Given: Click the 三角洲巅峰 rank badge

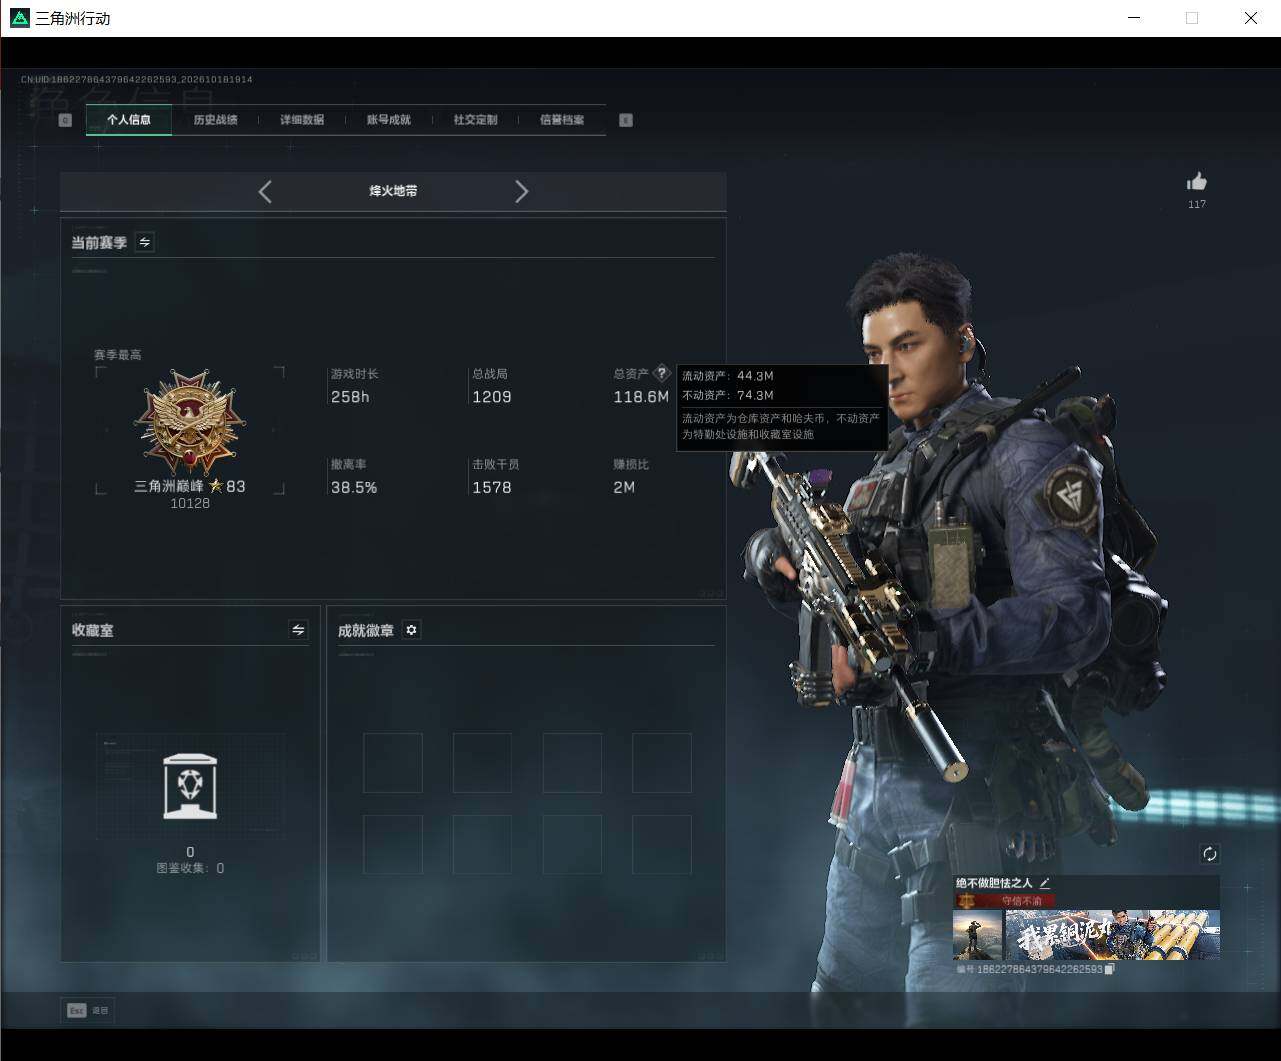Looking at the screenshot, I should tap(190, 422).
